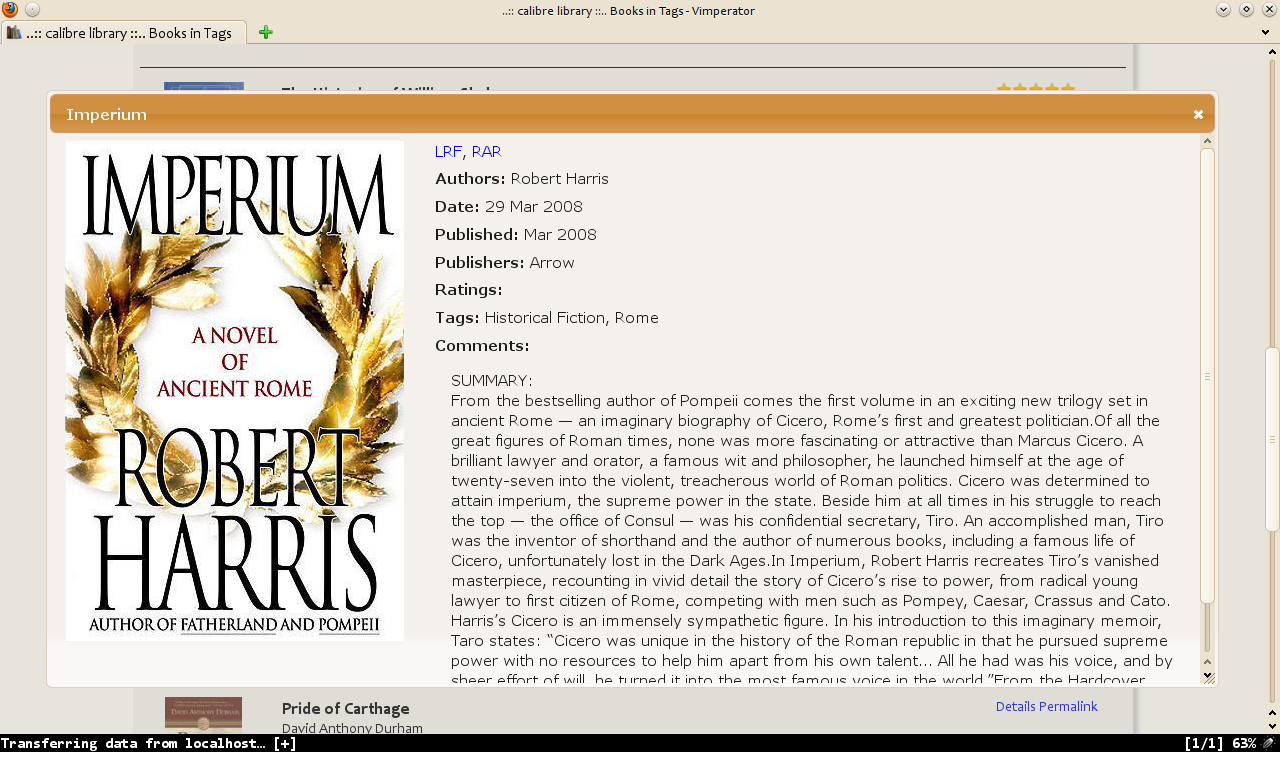Image resolution: width=1280 pixels, height=772 pixels.
Task: Click the page scrollbar's top up arrow
Action: pos(1272,52)
